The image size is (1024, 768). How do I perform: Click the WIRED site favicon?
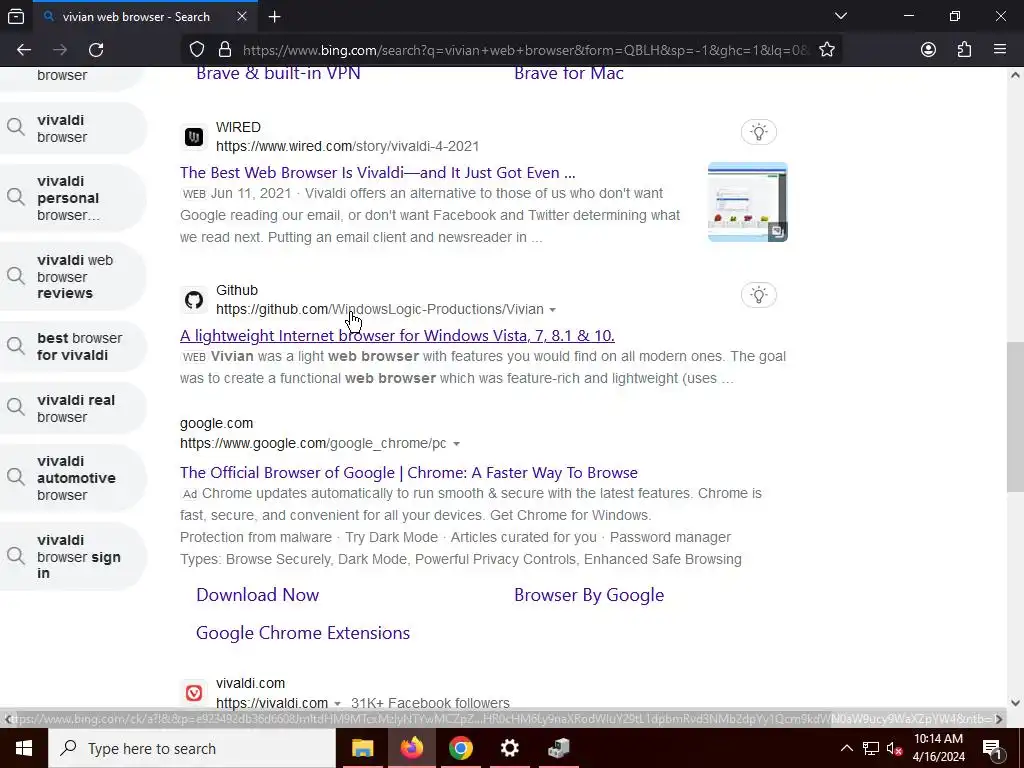(x=194, y=136)
